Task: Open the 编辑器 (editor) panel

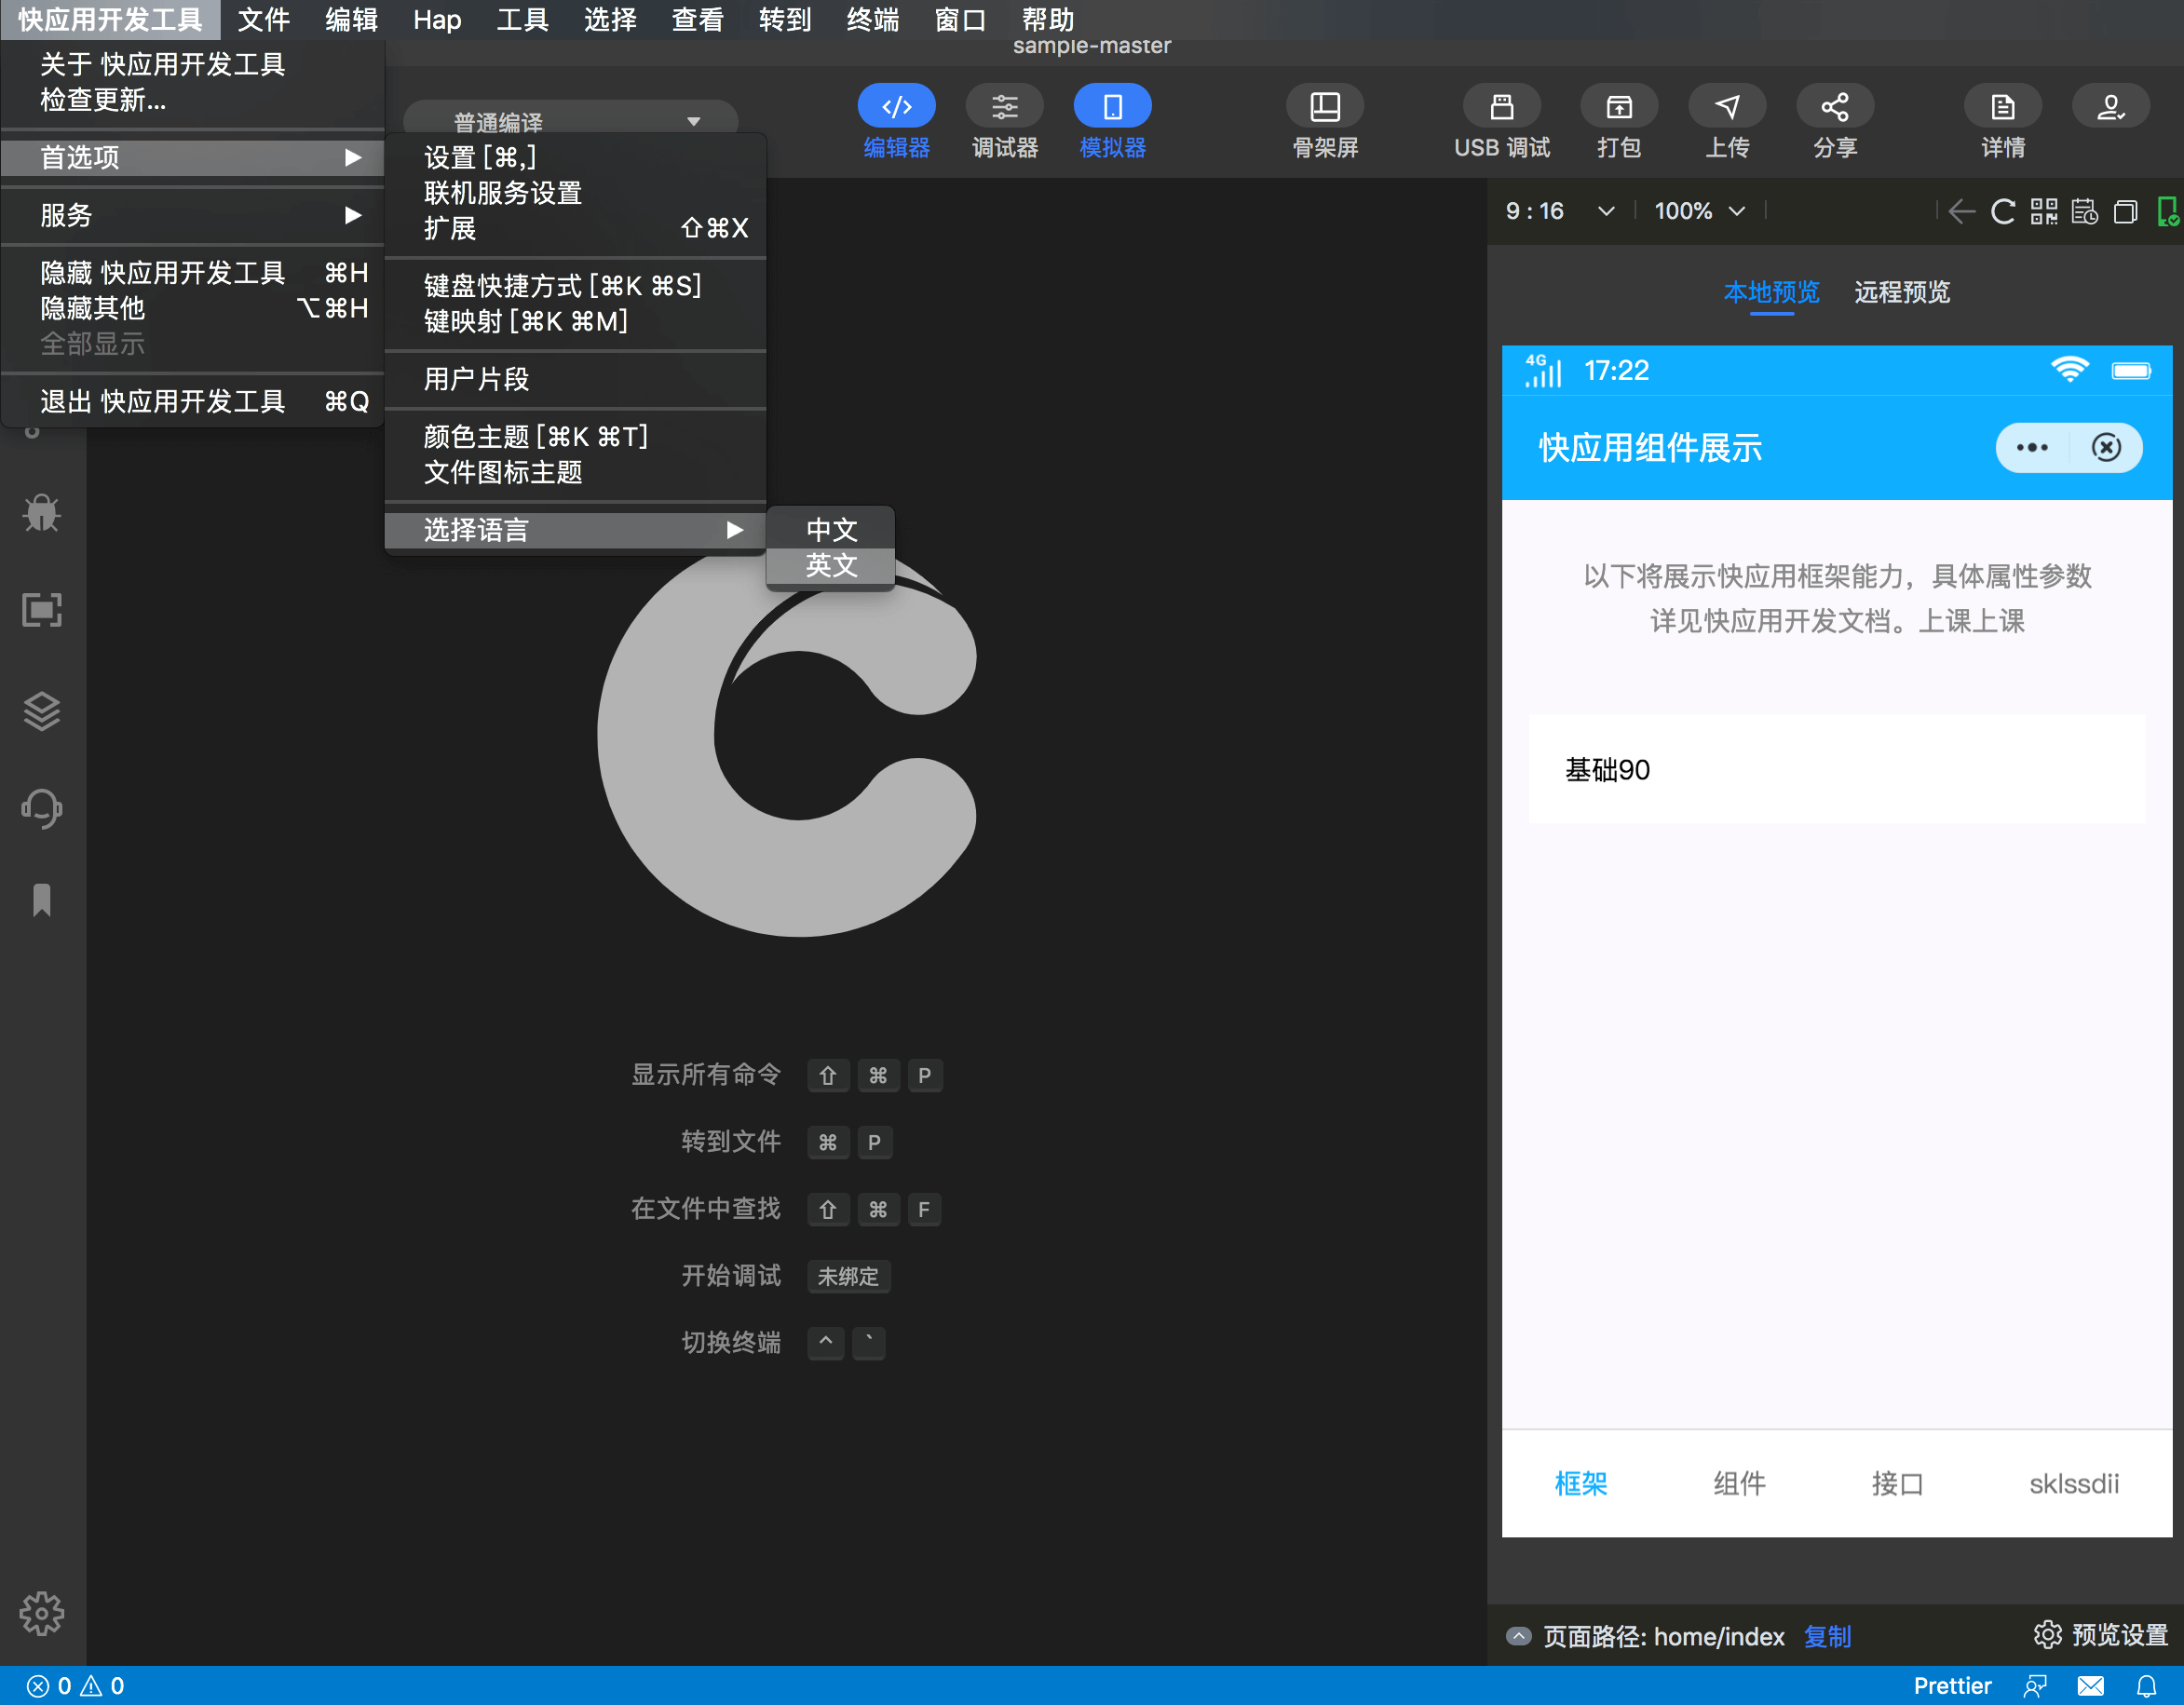Action: pos(895,122)
